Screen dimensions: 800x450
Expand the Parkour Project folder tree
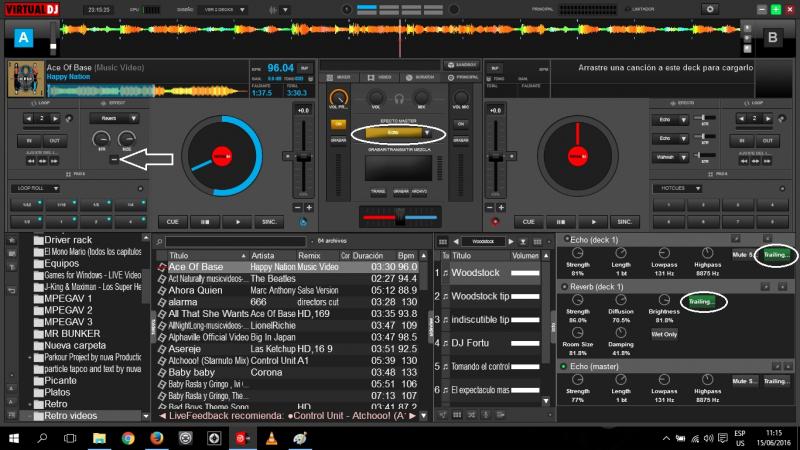30,357
